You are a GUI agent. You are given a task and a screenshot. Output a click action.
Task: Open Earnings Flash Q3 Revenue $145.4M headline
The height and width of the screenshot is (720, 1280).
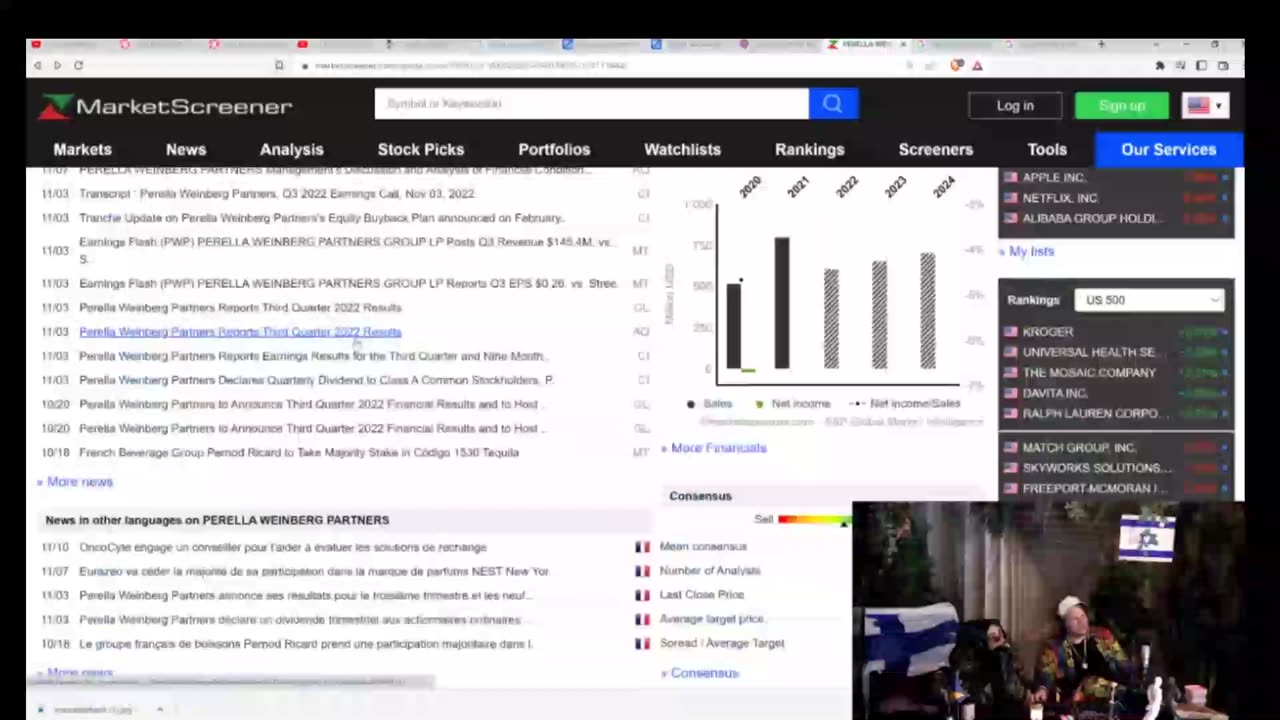(346, 250)
